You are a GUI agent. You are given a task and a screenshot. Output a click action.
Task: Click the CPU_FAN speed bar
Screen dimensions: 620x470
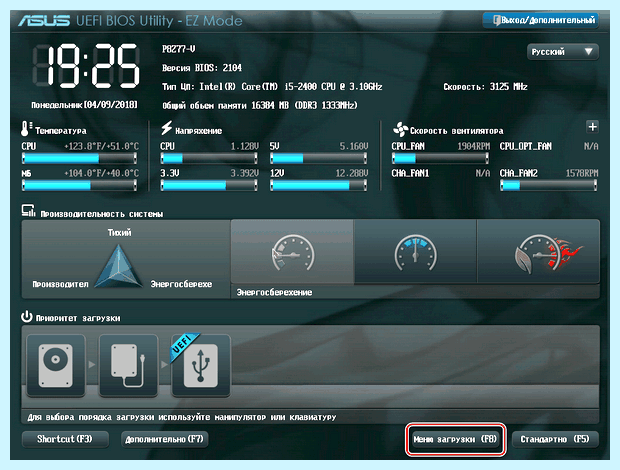point(440,159)
